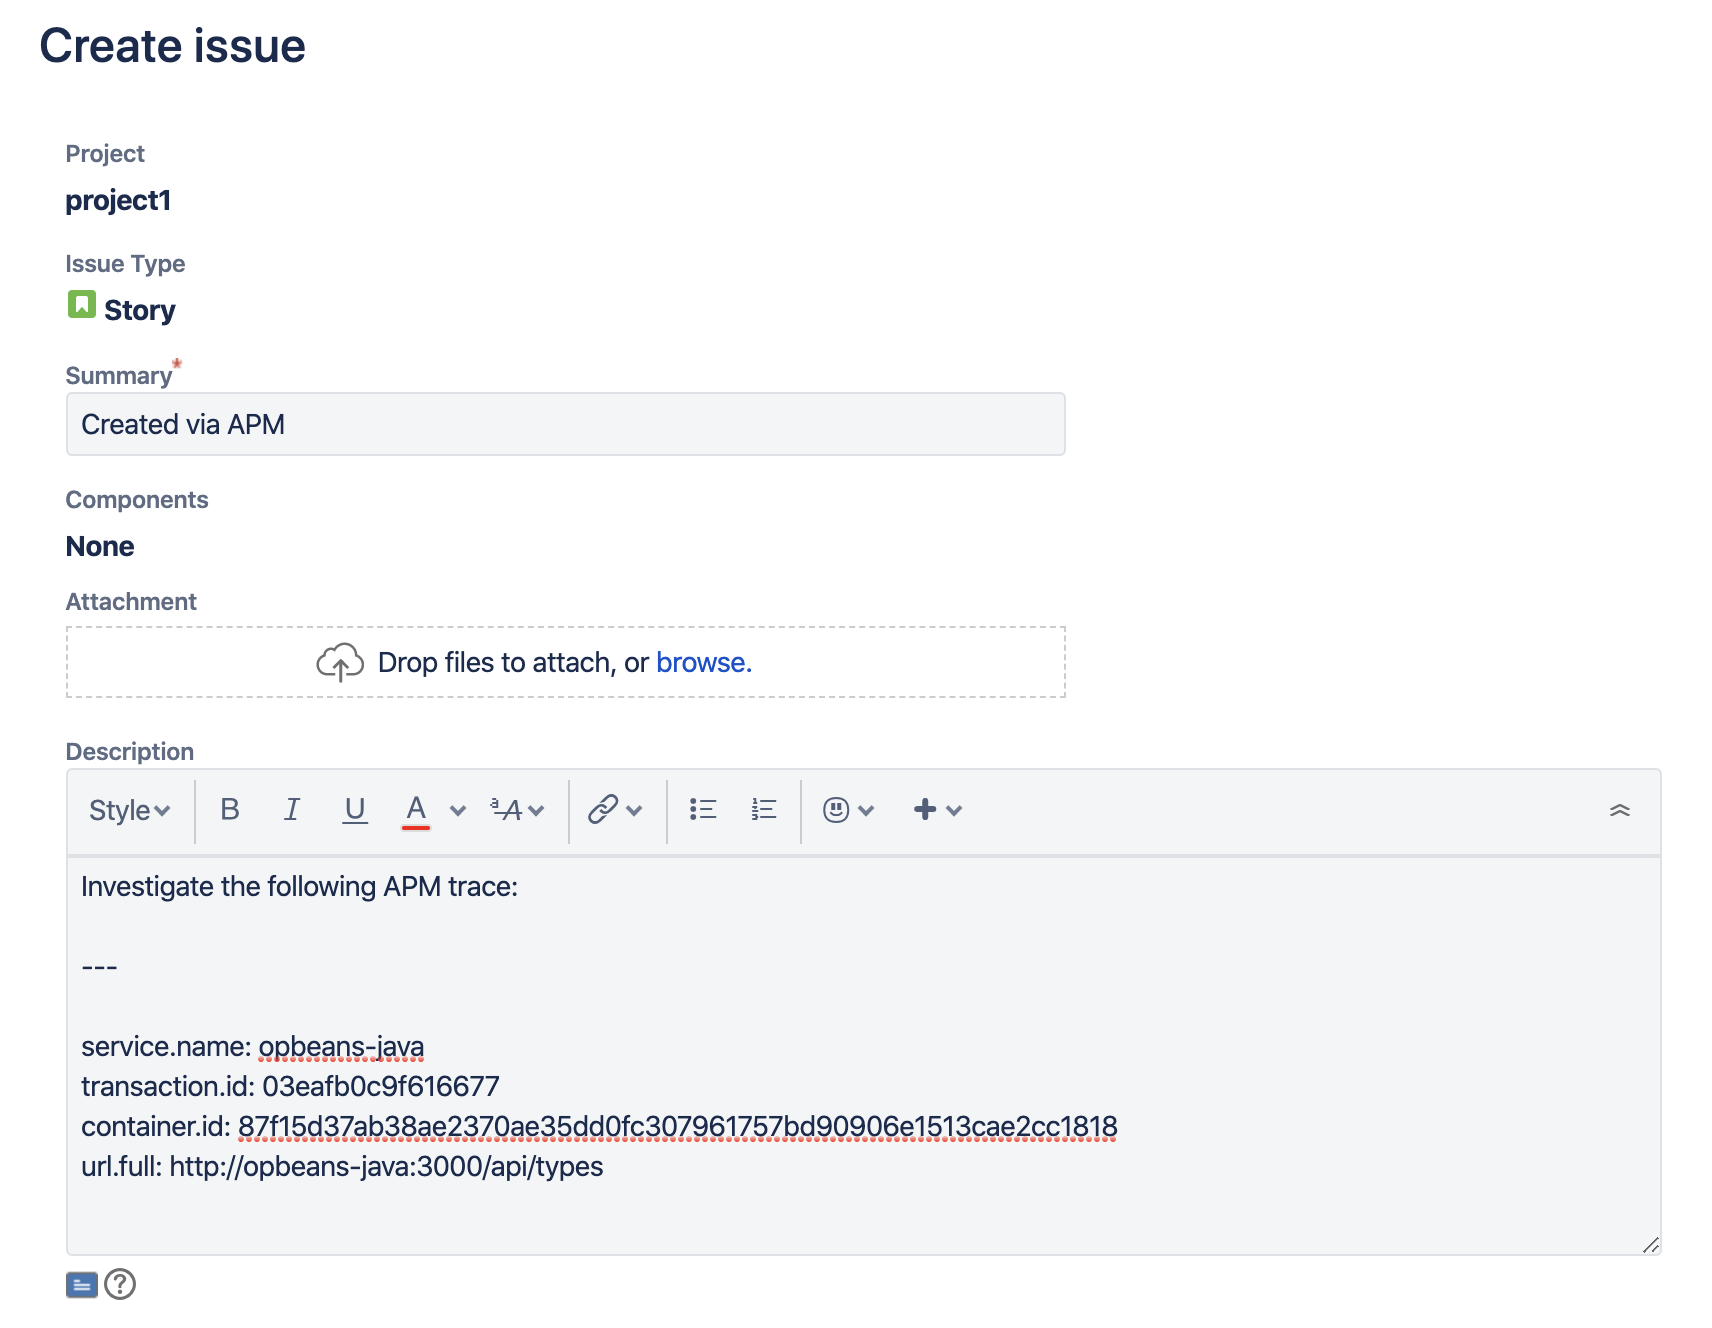
Task: Switch editor to plain text mode
Action: (x=81, y=1284)
